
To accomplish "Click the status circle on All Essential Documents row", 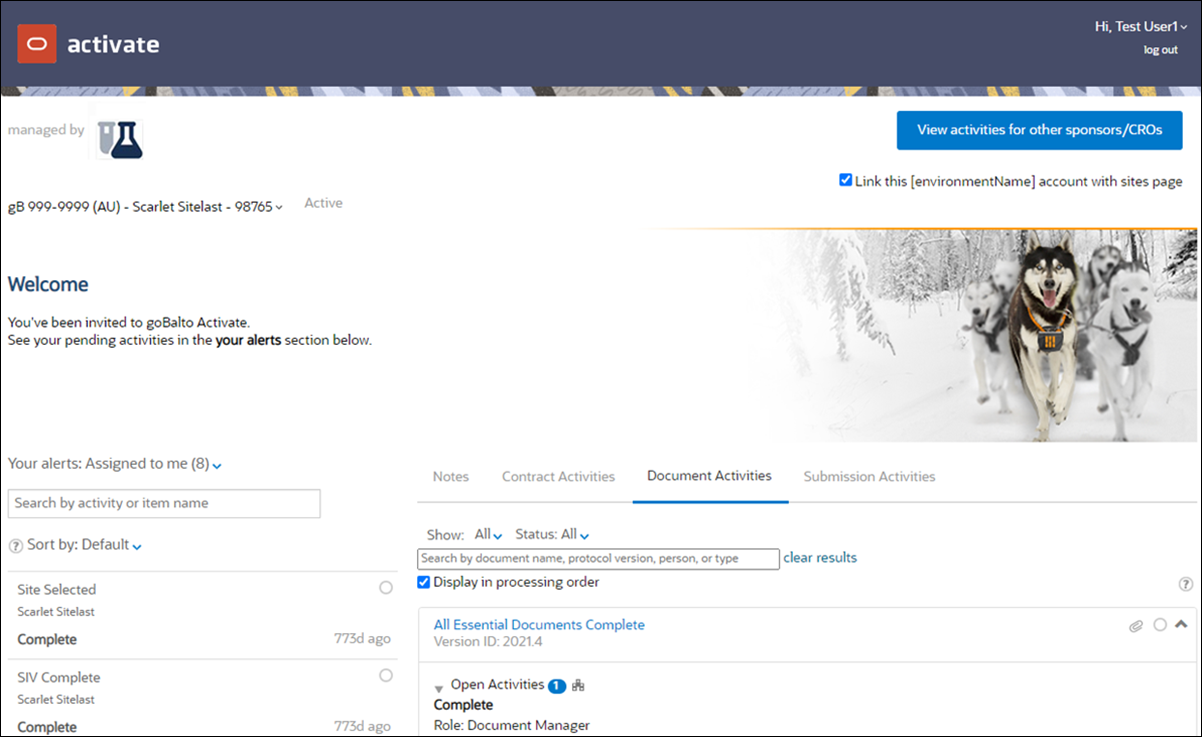I will click(1160, 625).
